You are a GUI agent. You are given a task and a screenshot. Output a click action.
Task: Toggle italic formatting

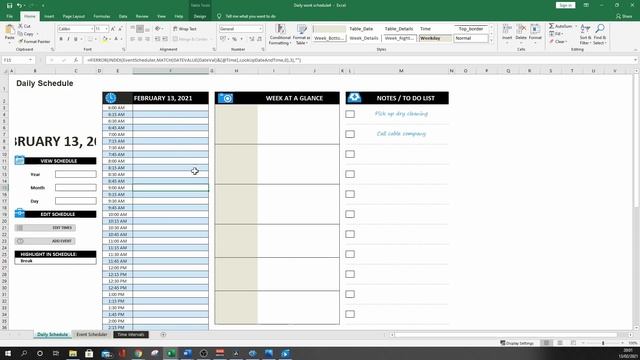click(x=68, y=39)
